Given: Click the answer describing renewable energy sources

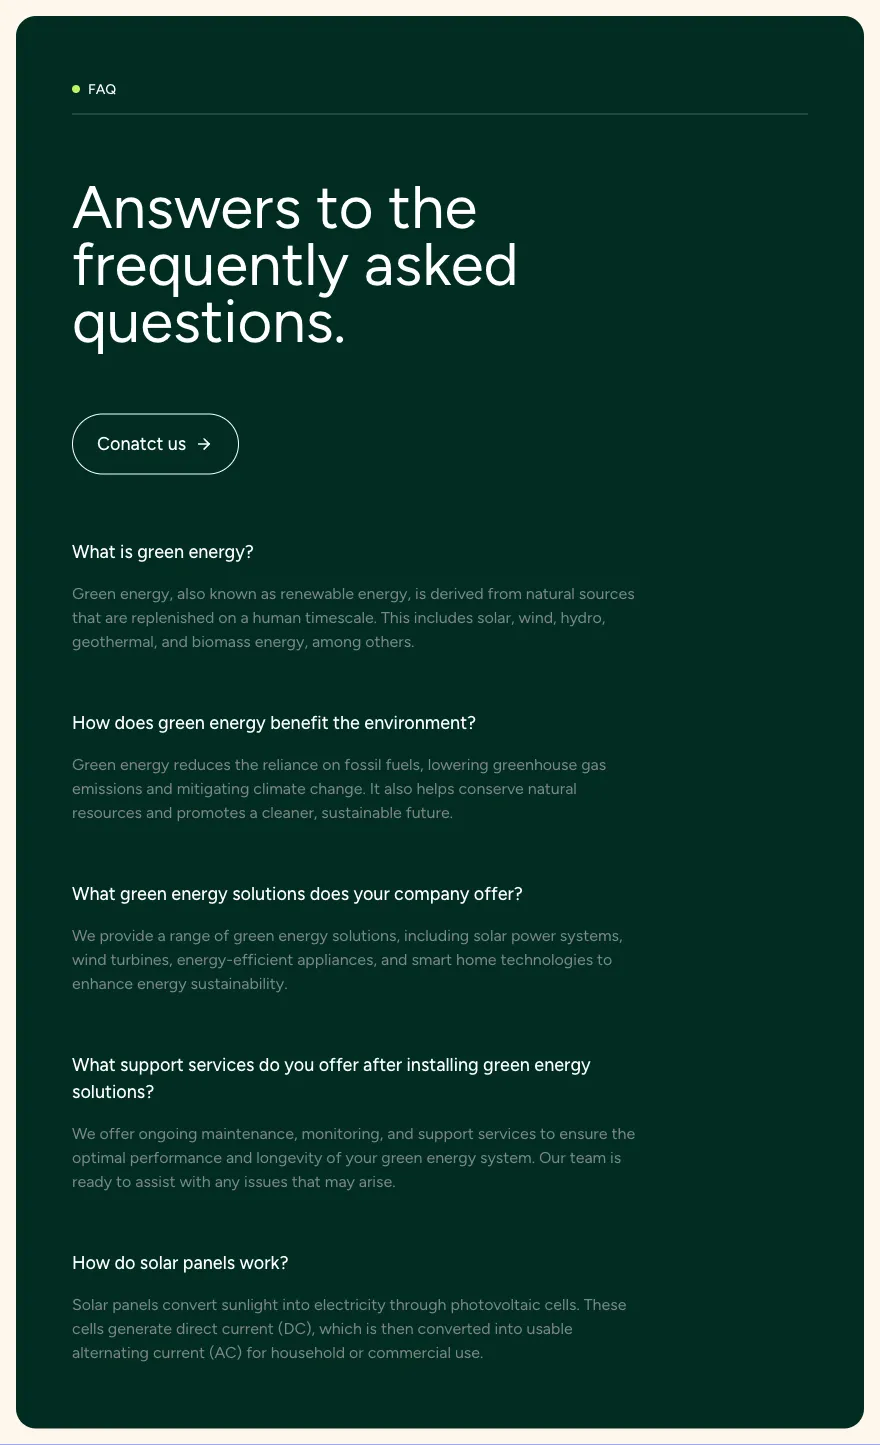Looking at the screenshot, I should point(353,618).
